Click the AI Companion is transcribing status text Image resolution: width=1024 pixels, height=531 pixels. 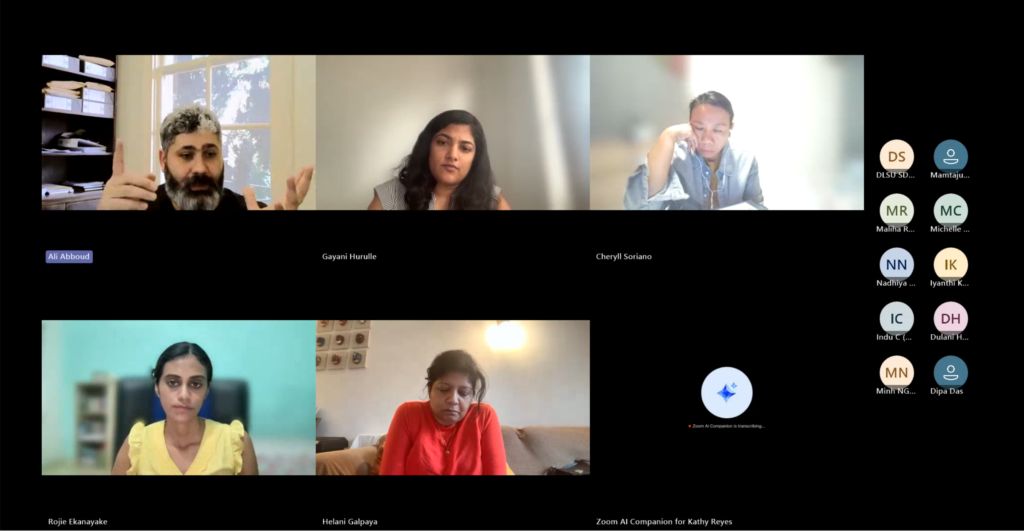point(726,426)
